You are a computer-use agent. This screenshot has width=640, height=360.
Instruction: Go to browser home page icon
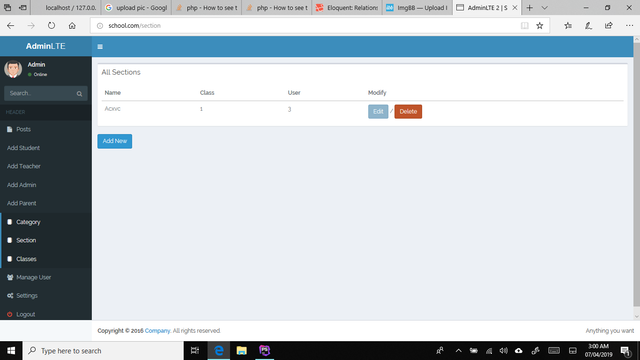point(72,26)
